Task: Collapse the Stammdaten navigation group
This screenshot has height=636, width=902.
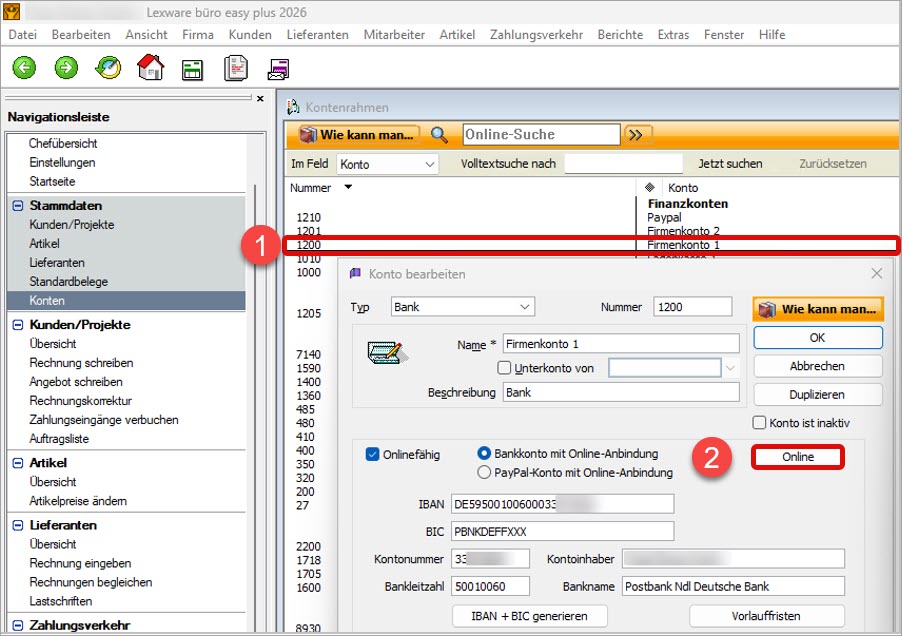Action: 18,206
